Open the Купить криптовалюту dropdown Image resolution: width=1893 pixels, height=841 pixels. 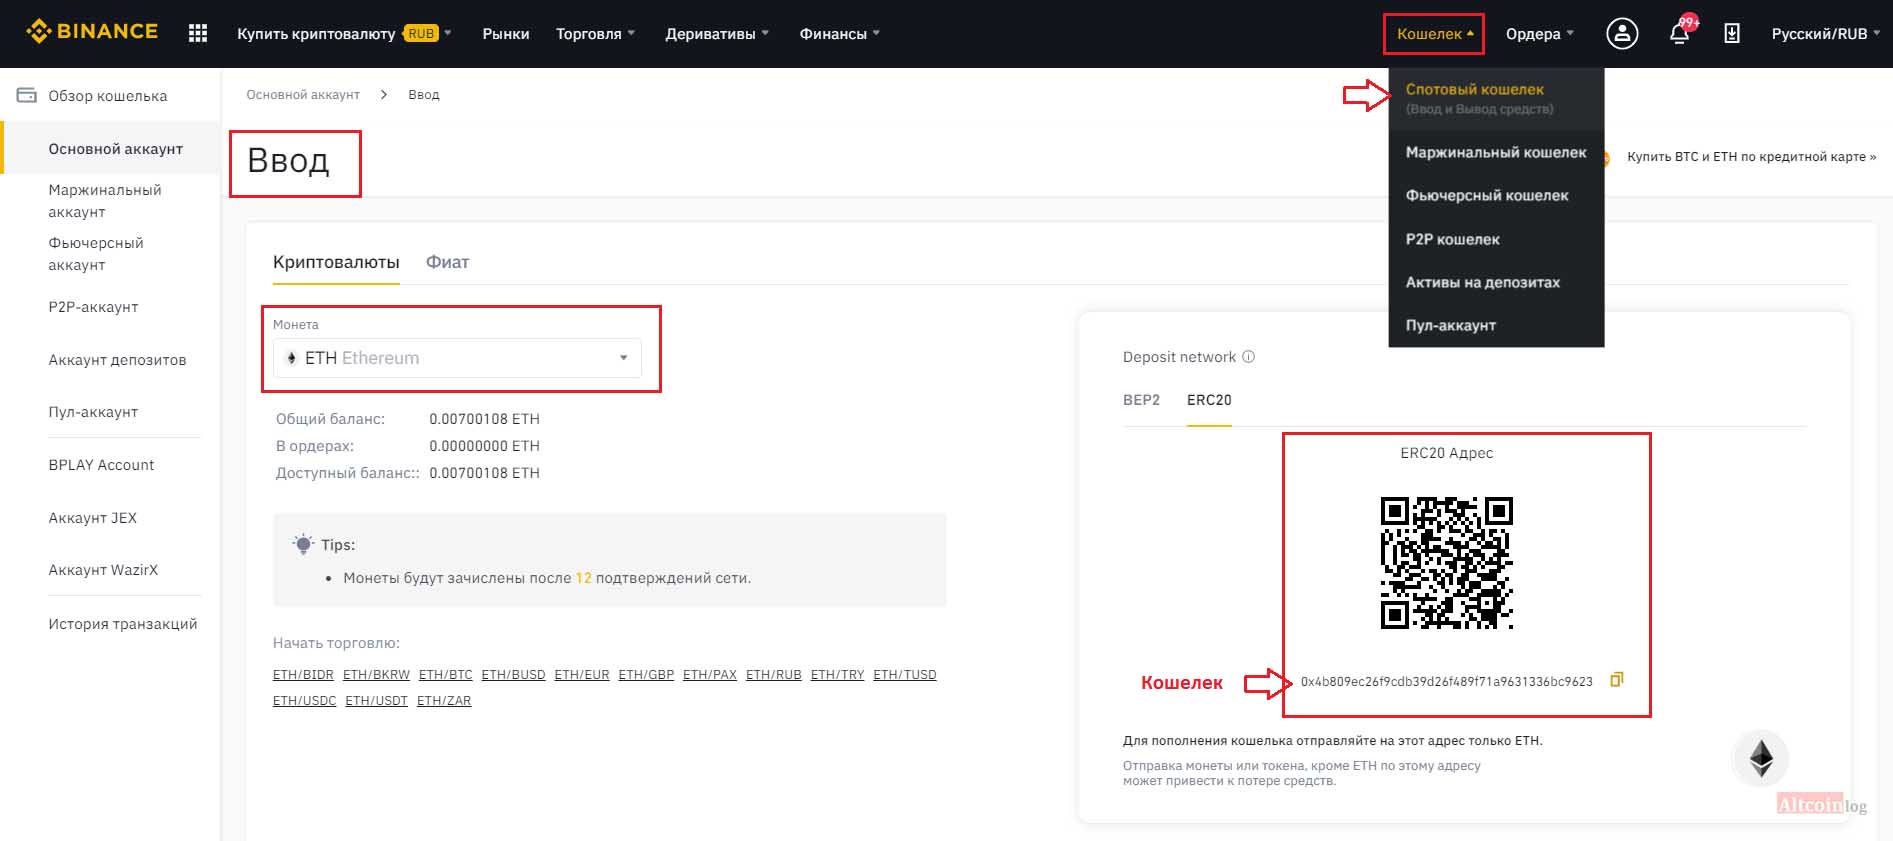click(x=345, y=33)
